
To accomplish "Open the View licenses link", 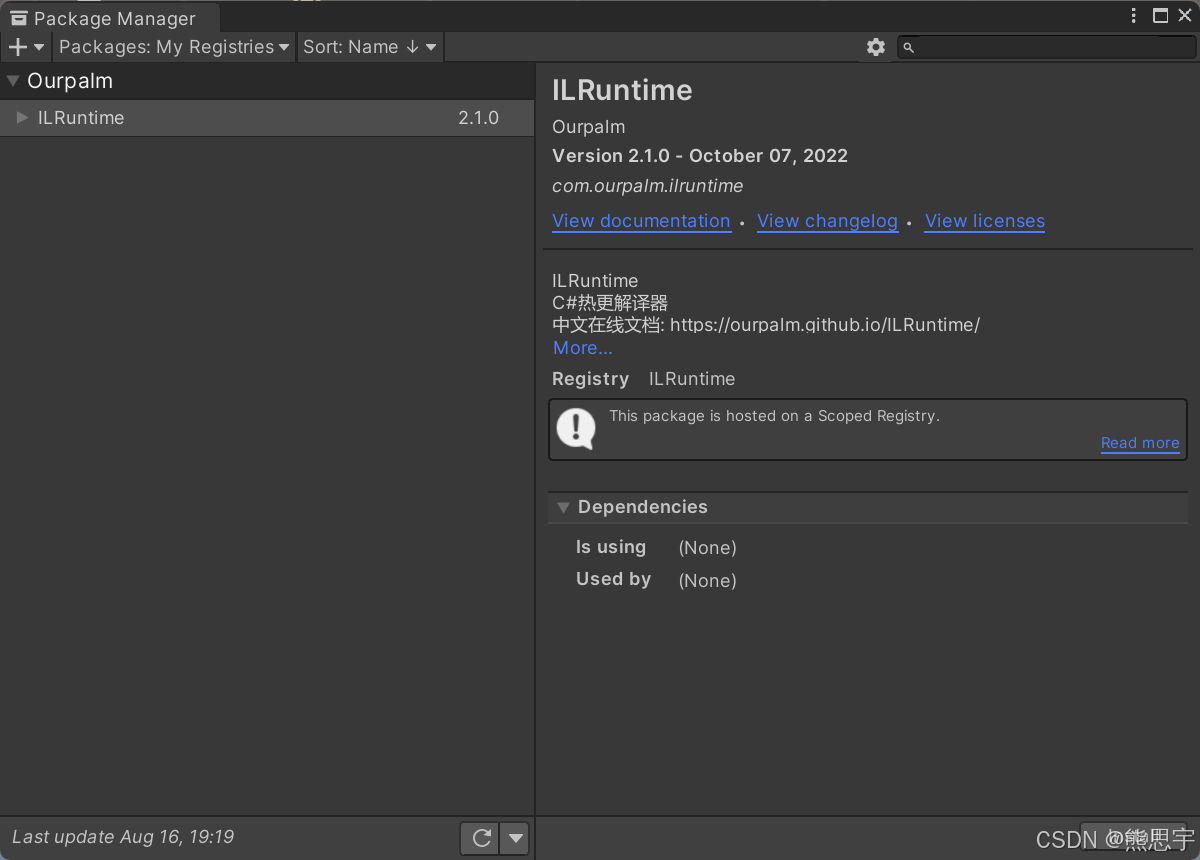I will tap(985, 221).
